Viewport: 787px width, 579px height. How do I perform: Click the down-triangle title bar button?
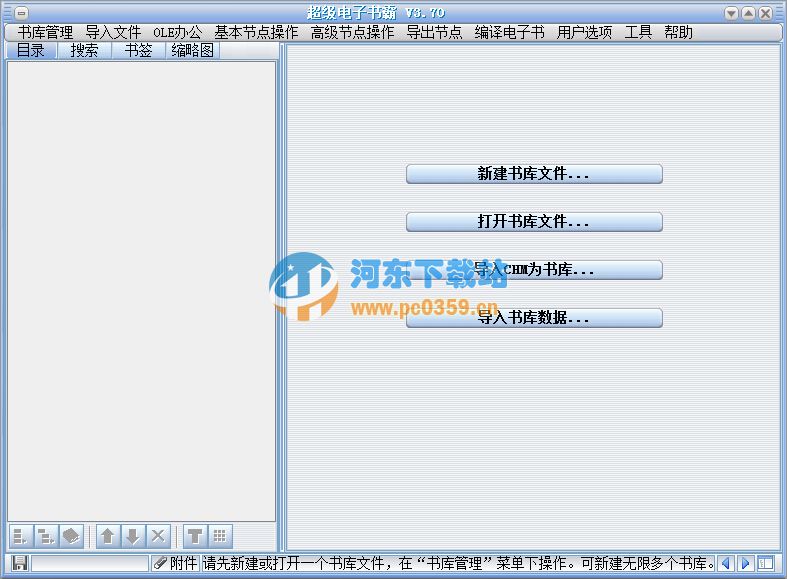click(731, 13)
